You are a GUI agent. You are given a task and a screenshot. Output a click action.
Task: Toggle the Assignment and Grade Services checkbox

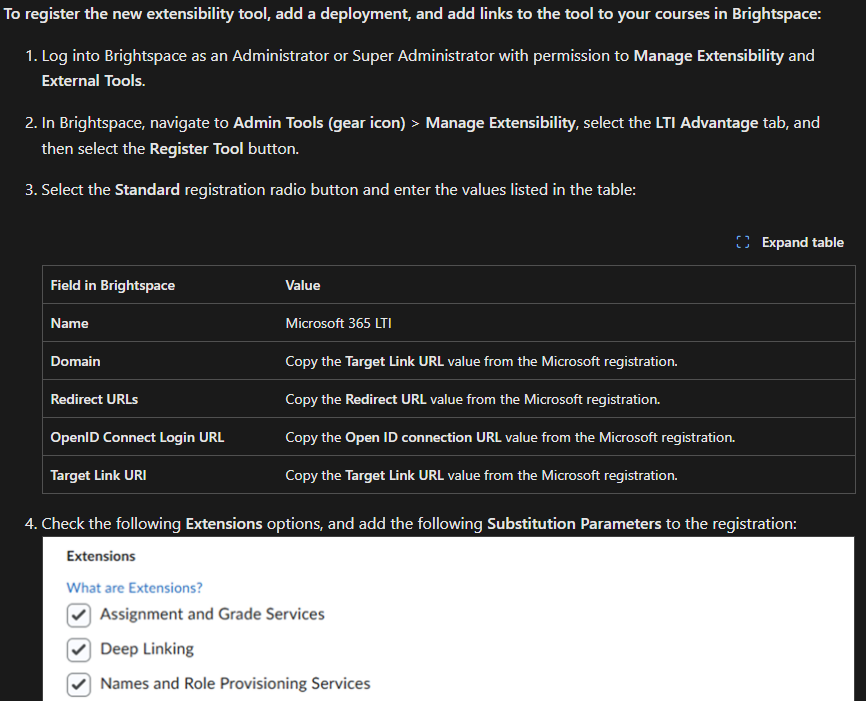pyautogui.click(x=78, y=615)
